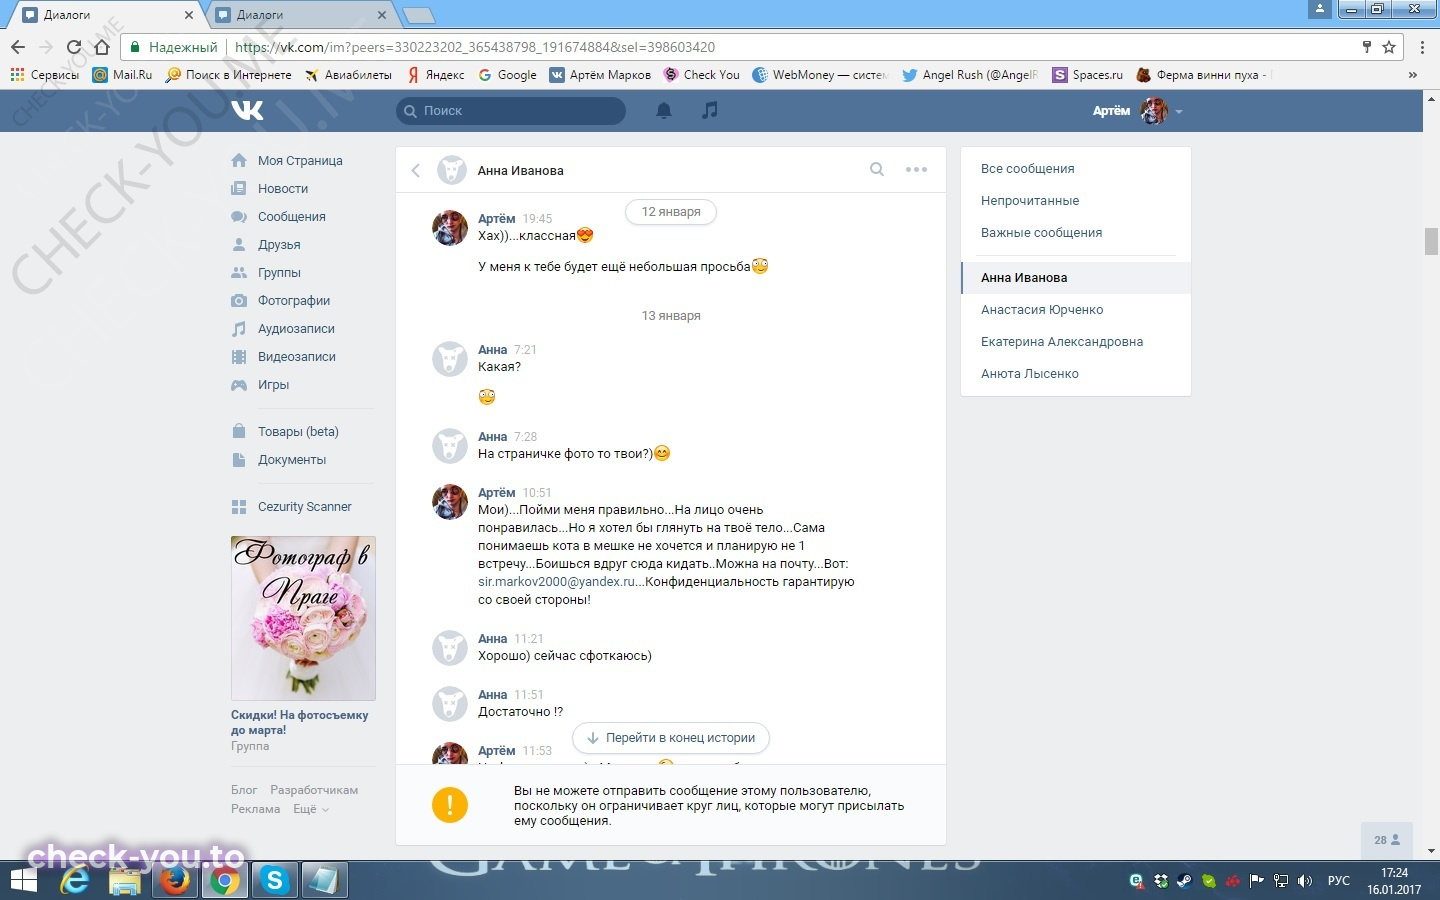Open the Блог footer link

point(244,790)
